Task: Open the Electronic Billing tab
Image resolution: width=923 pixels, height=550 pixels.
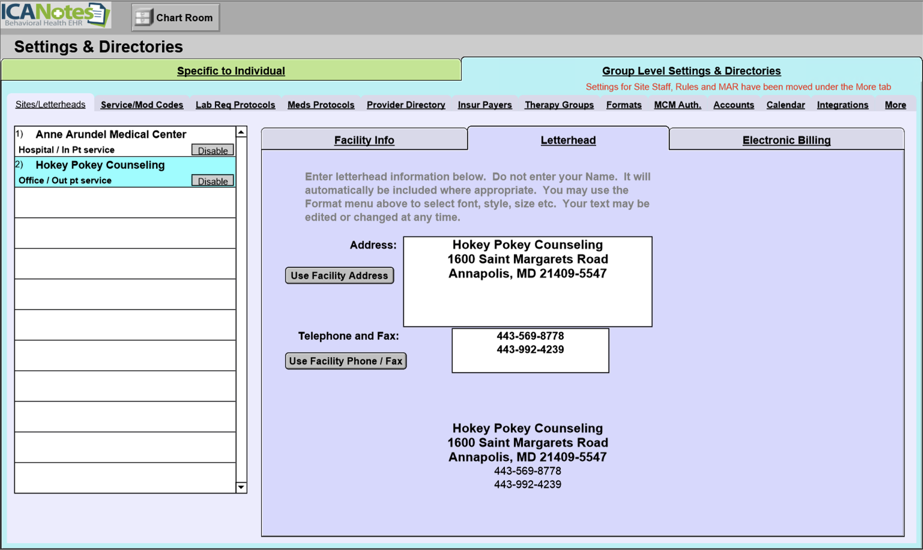Action: pyautogui.click(x=786, y=140)
